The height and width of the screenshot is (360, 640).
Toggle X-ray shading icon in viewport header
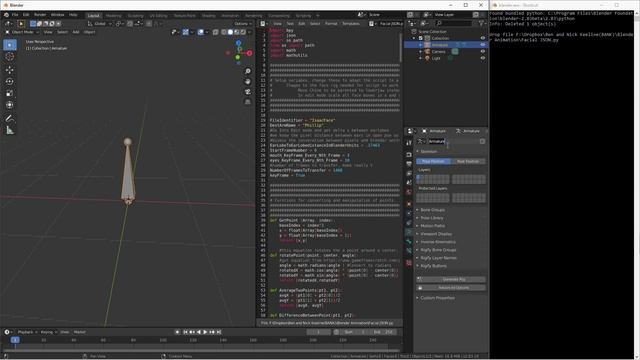click(x=216, y=32)
